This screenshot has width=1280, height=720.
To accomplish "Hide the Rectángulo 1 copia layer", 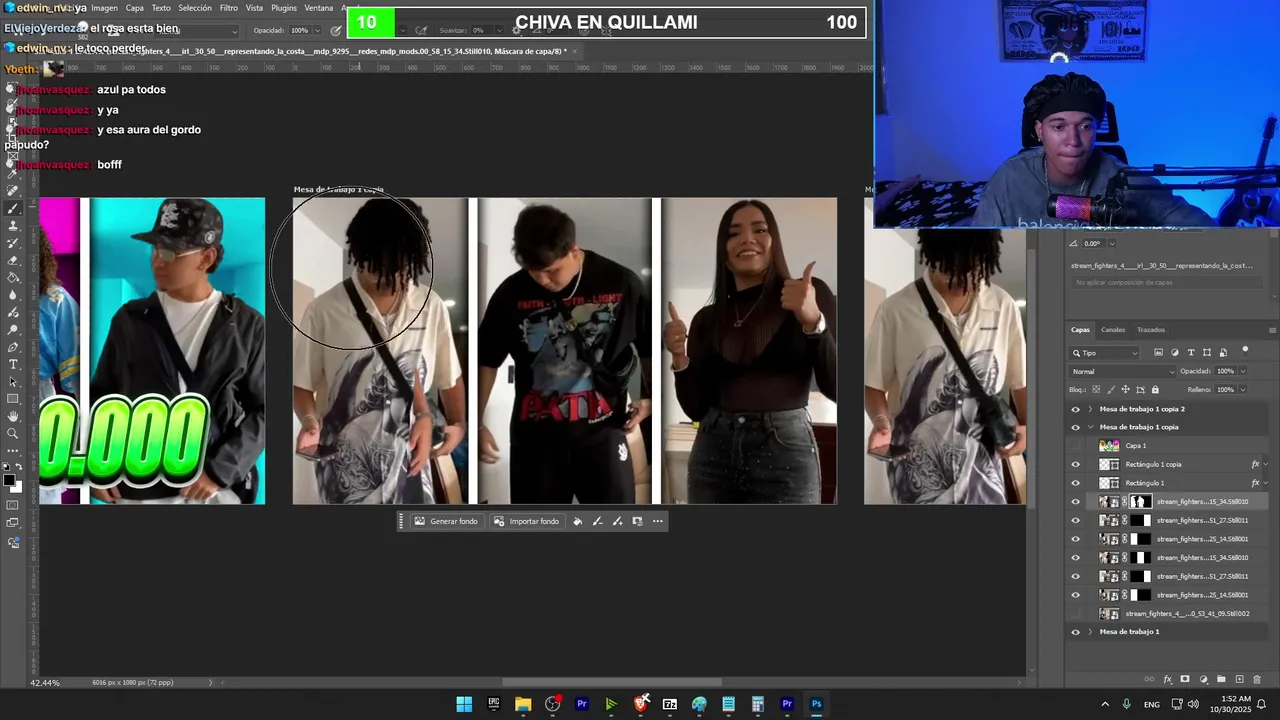I will tap(1076, 464).
